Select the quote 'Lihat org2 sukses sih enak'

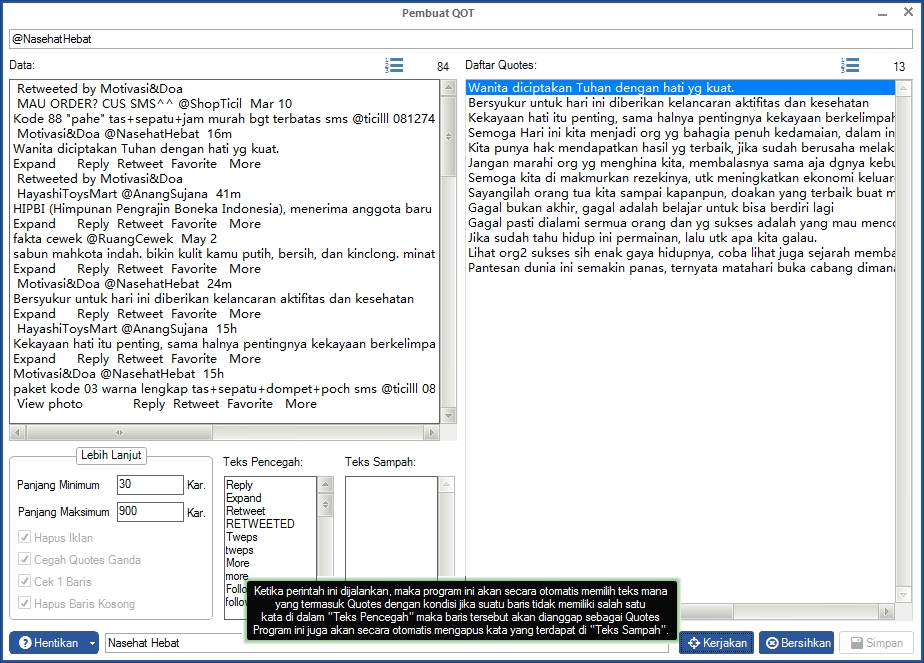tap(681, 253)
